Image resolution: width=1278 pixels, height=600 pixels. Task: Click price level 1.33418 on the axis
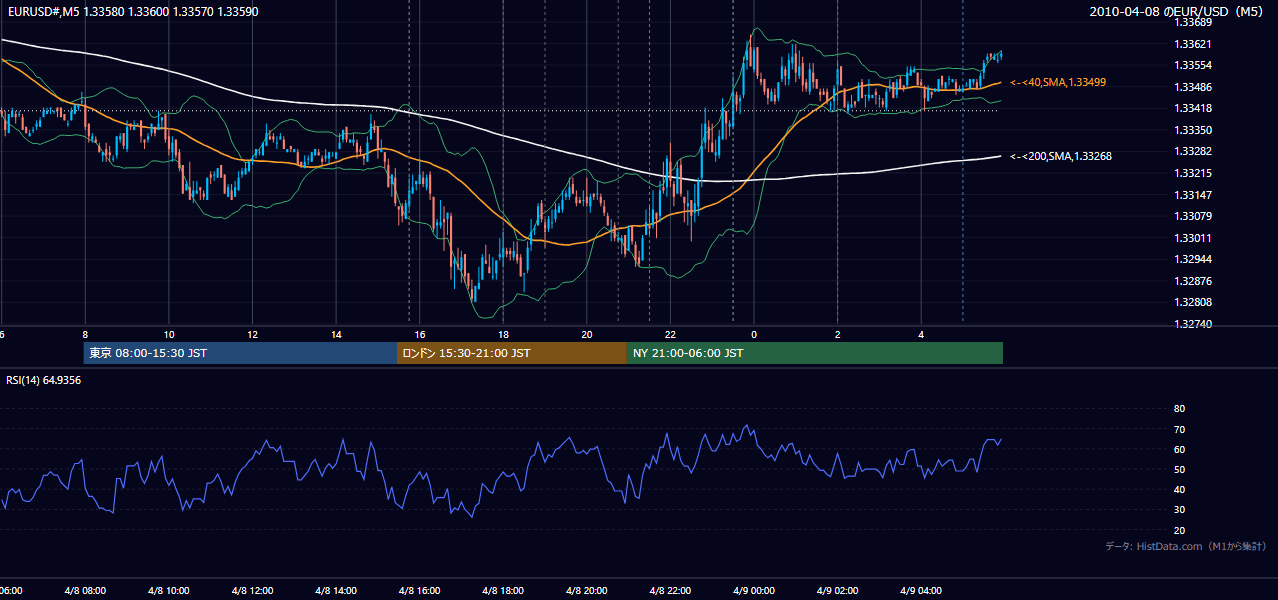1193,108
